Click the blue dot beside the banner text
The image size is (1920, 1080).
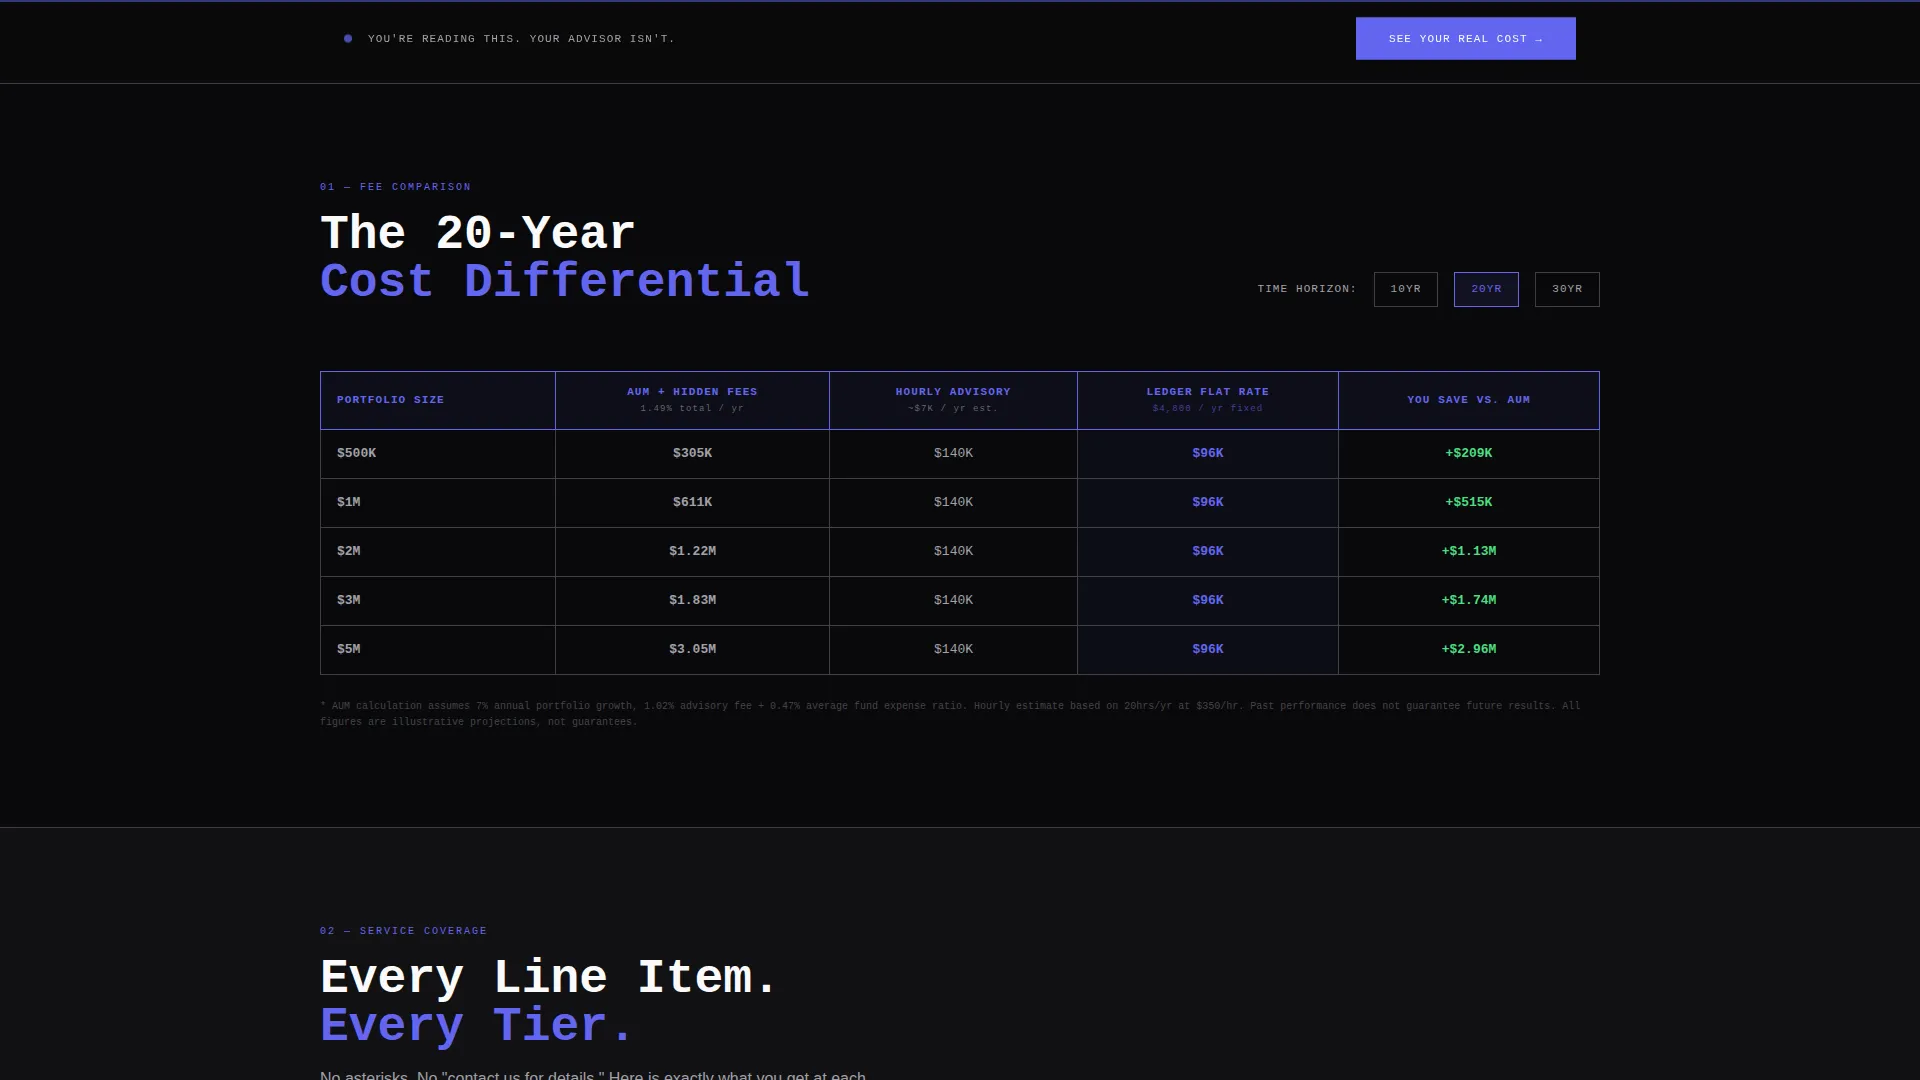pos(348,39)
